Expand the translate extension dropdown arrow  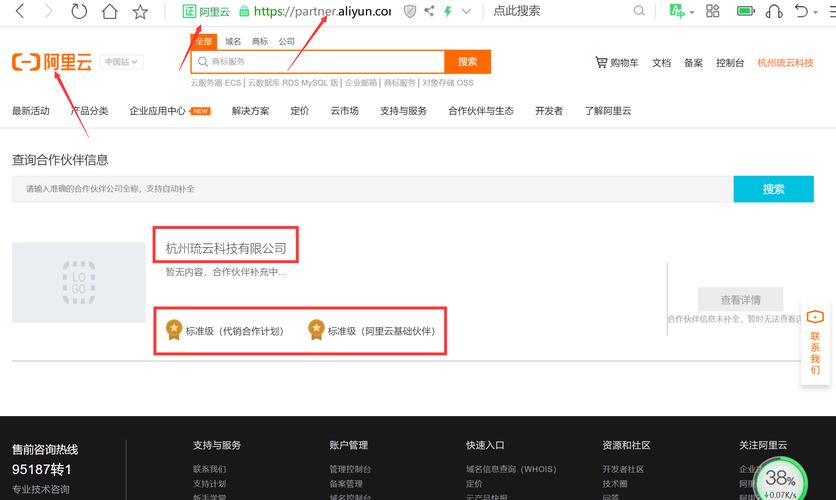tap(692, 12)
